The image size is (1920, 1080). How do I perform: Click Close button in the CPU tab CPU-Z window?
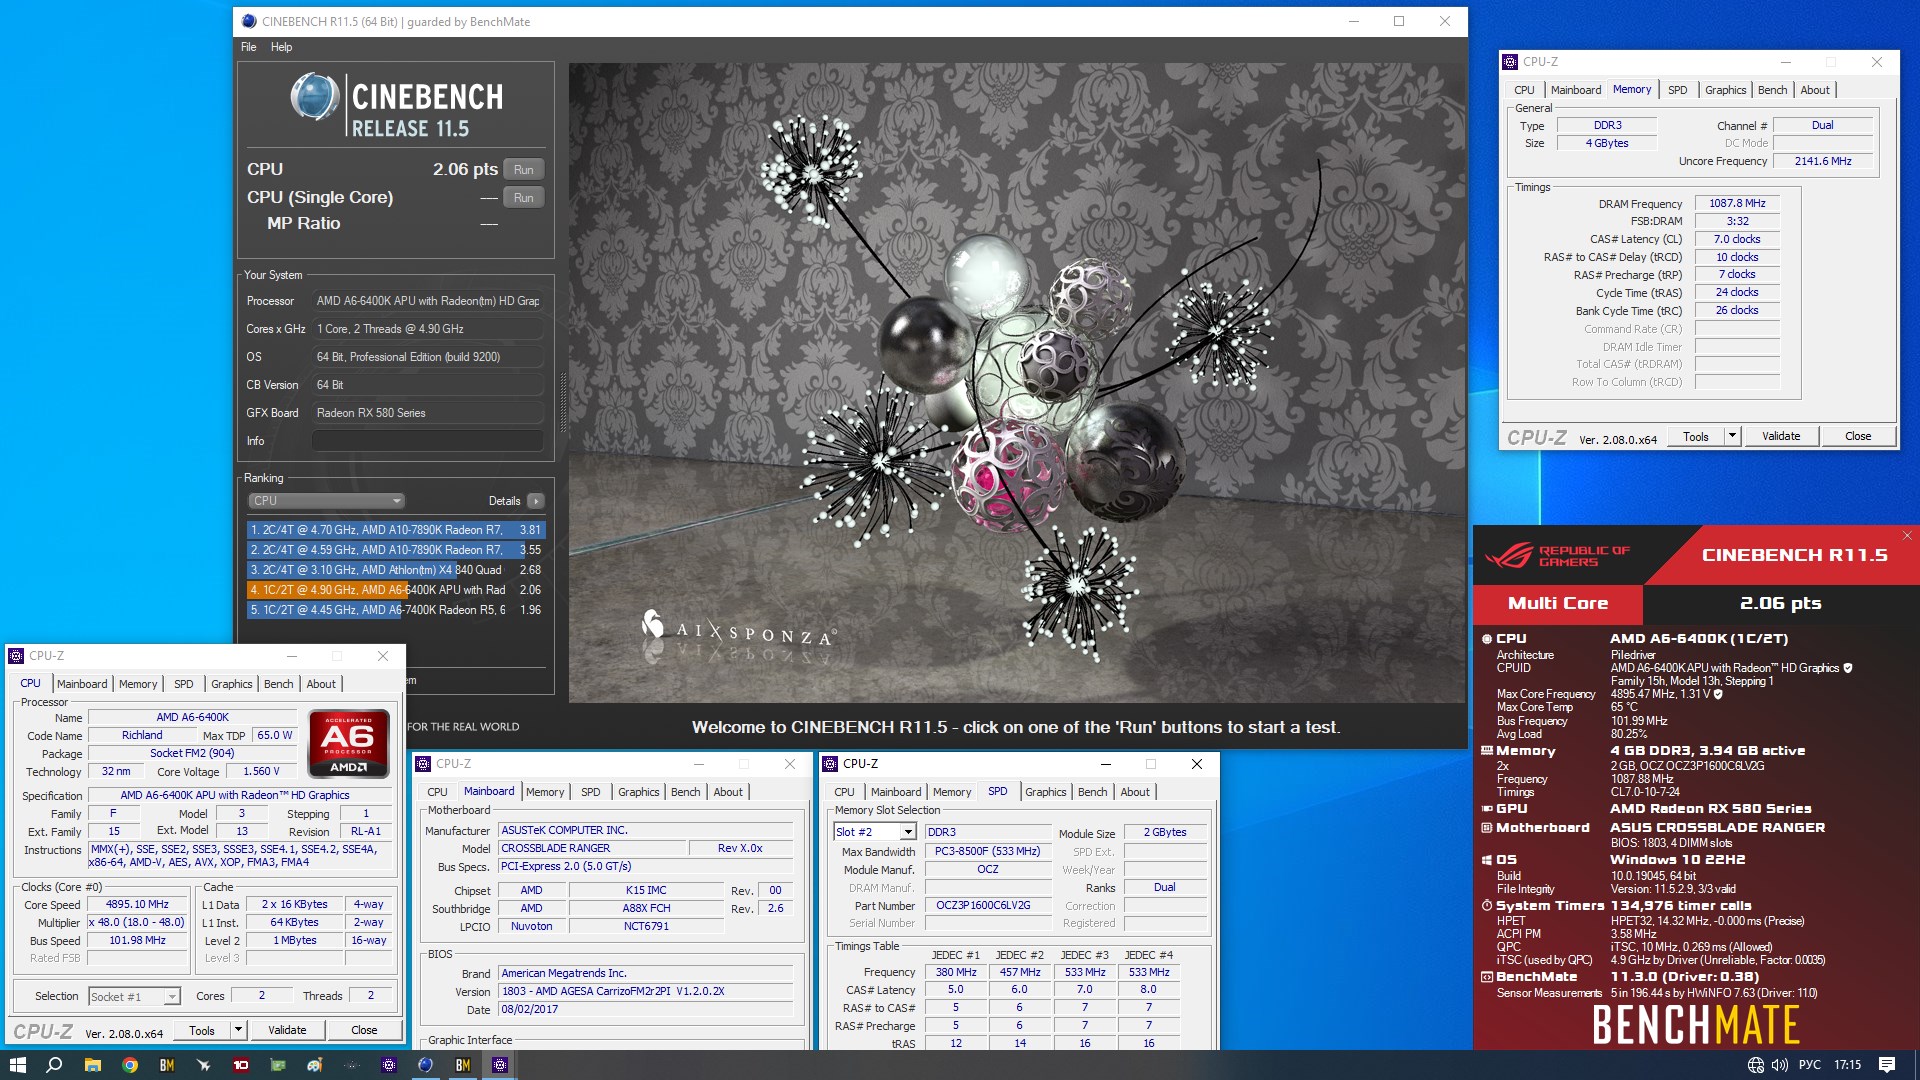click(364, 1030)
